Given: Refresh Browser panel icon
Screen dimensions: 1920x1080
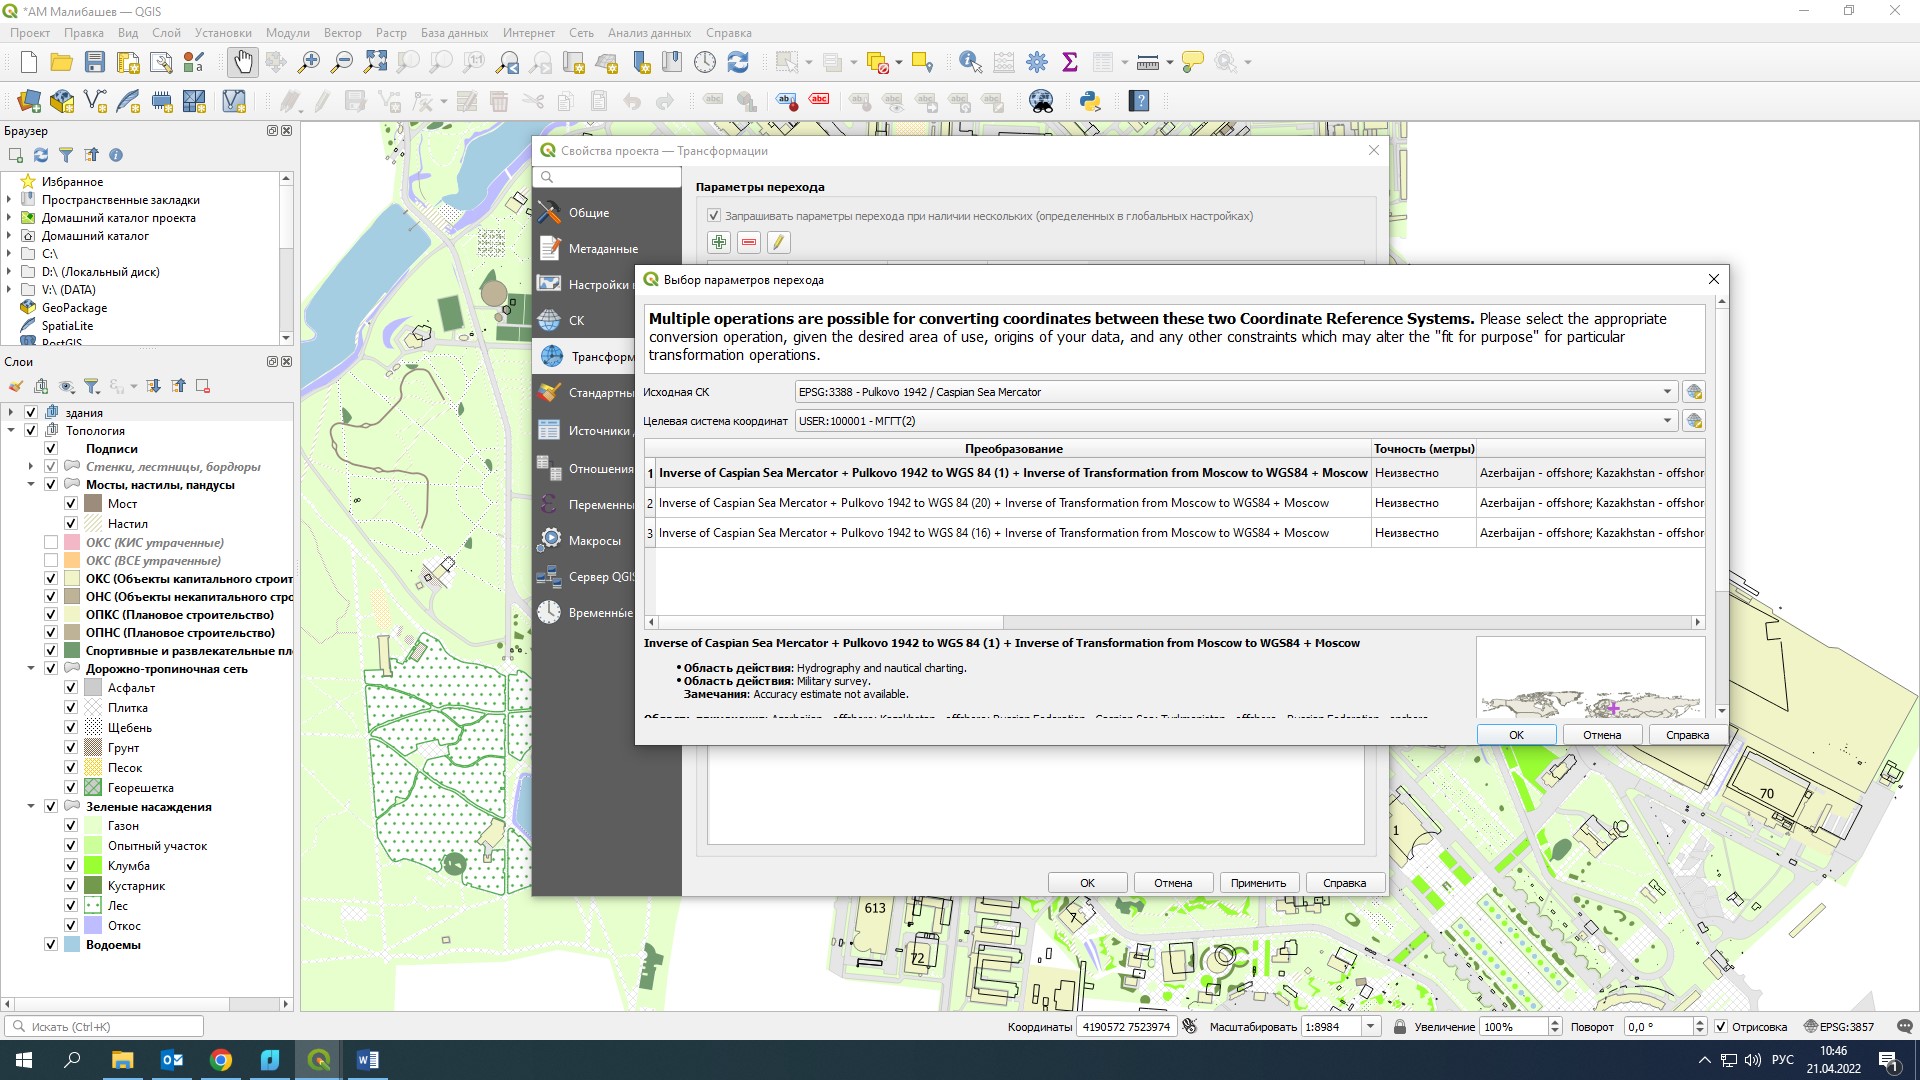Looking at the screenshot, I should [41, 155].
